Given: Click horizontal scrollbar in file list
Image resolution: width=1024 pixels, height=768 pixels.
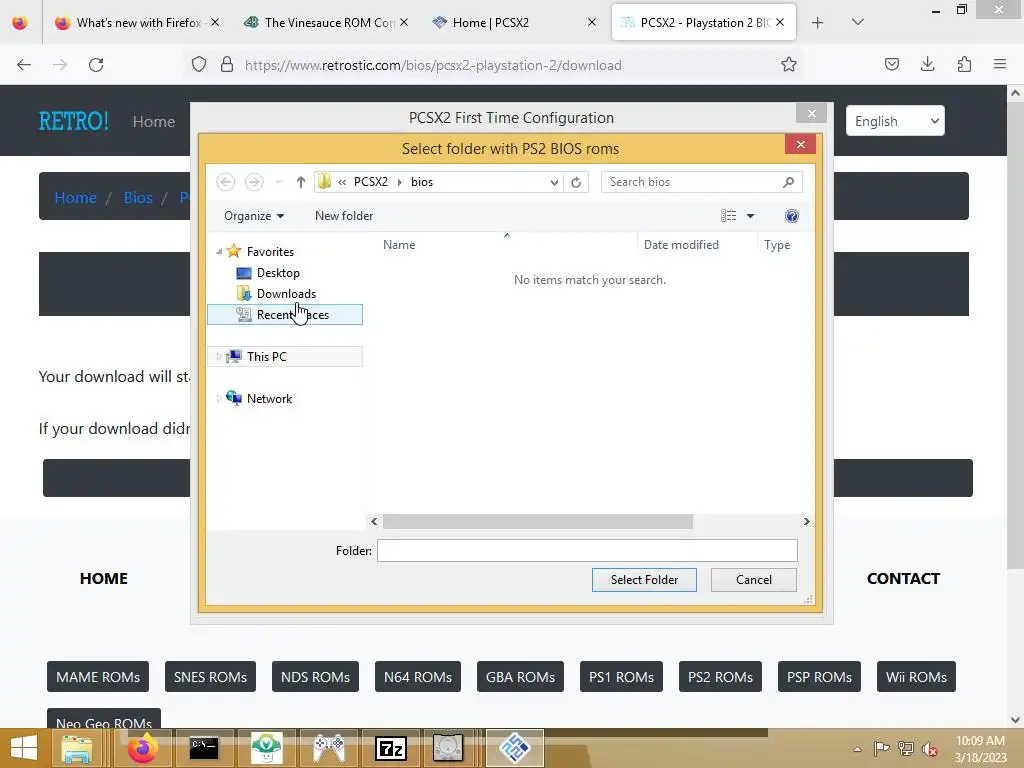Looking at the screenshot, I should (x=537, y=521).
